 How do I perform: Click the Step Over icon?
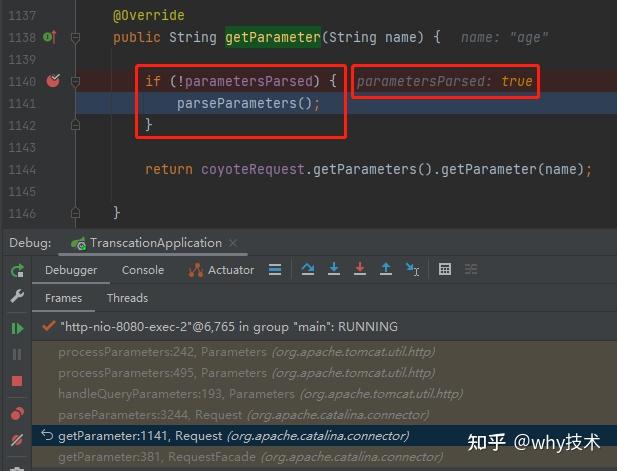308,269
